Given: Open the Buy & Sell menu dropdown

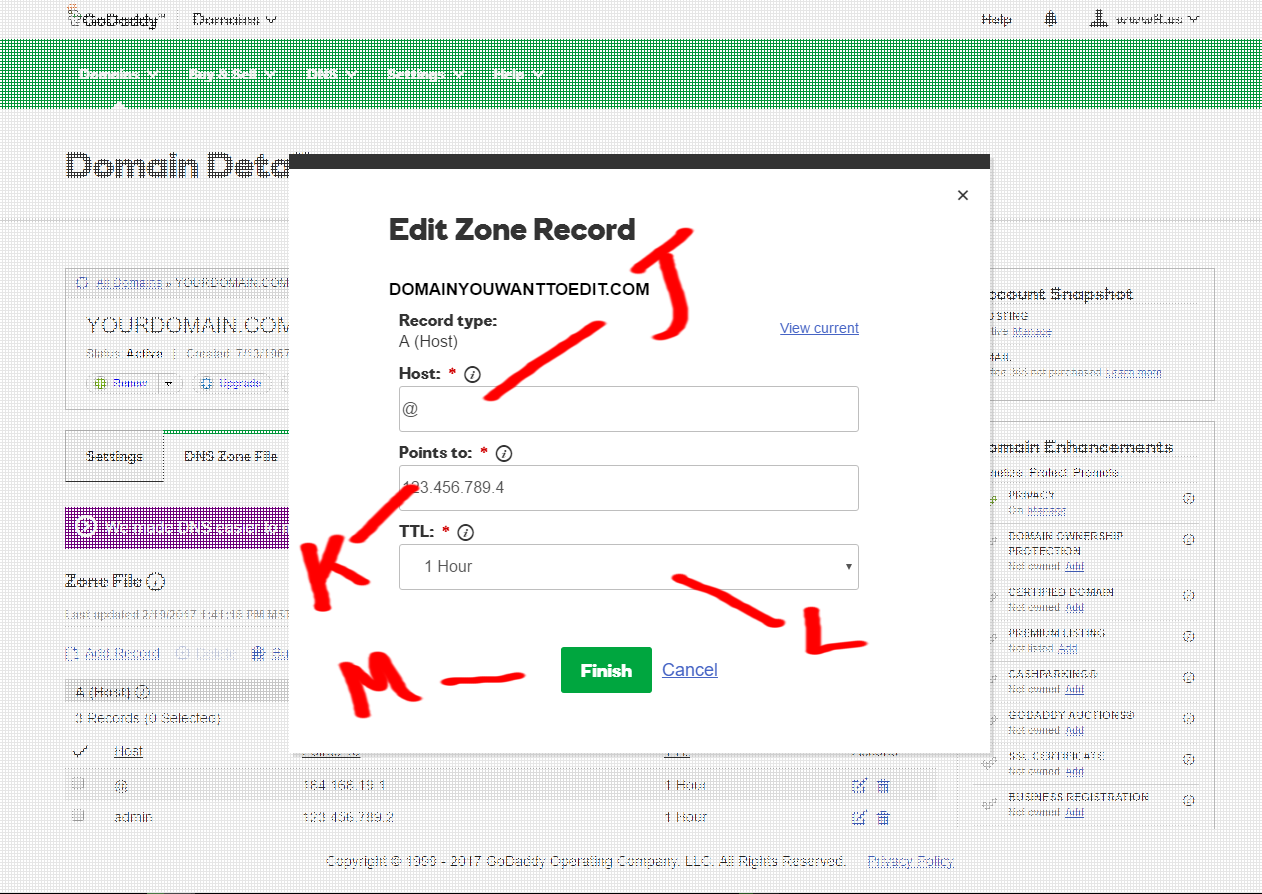Looking at the screenshot, I should coord(232,74).
